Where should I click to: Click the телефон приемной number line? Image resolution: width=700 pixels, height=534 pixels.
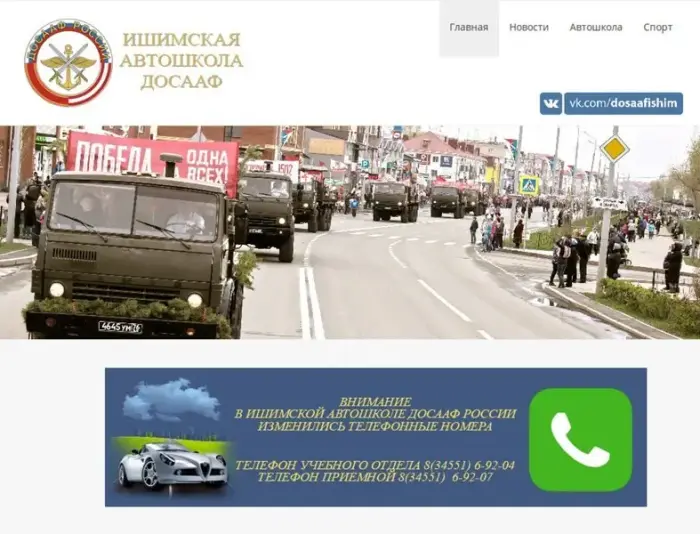click(x=375, y=478)
